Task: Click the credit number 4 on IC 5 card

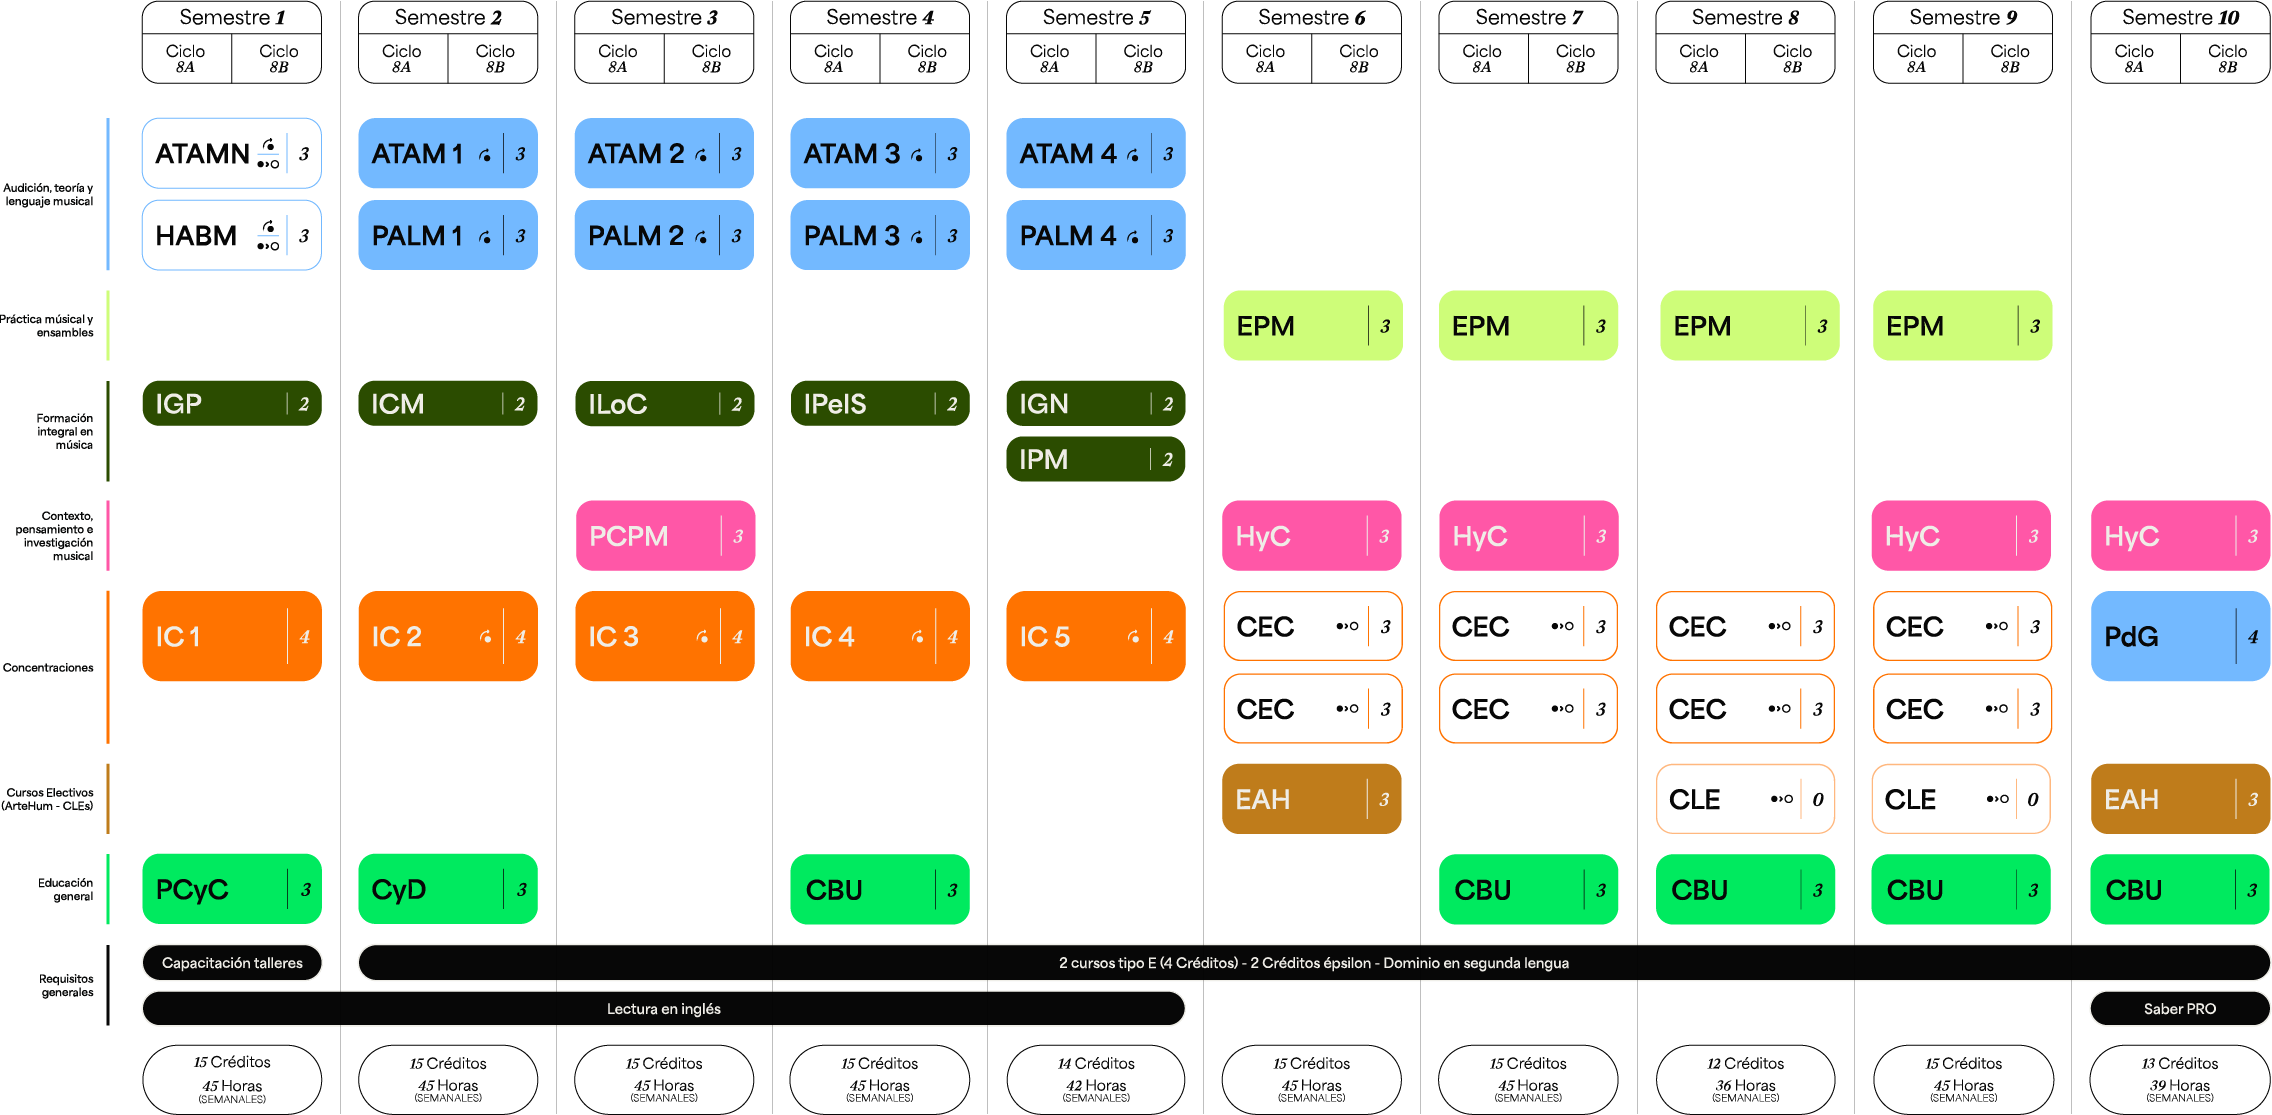Action: (x=1168, y=637)
